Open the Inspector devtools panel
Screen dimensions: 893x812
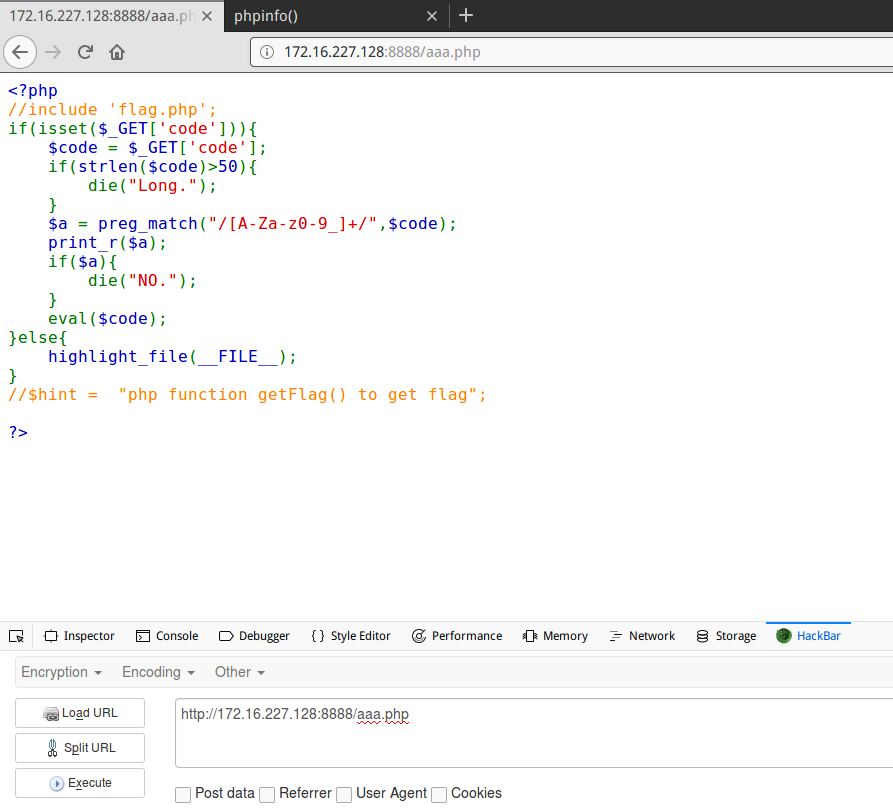point(79,636)
